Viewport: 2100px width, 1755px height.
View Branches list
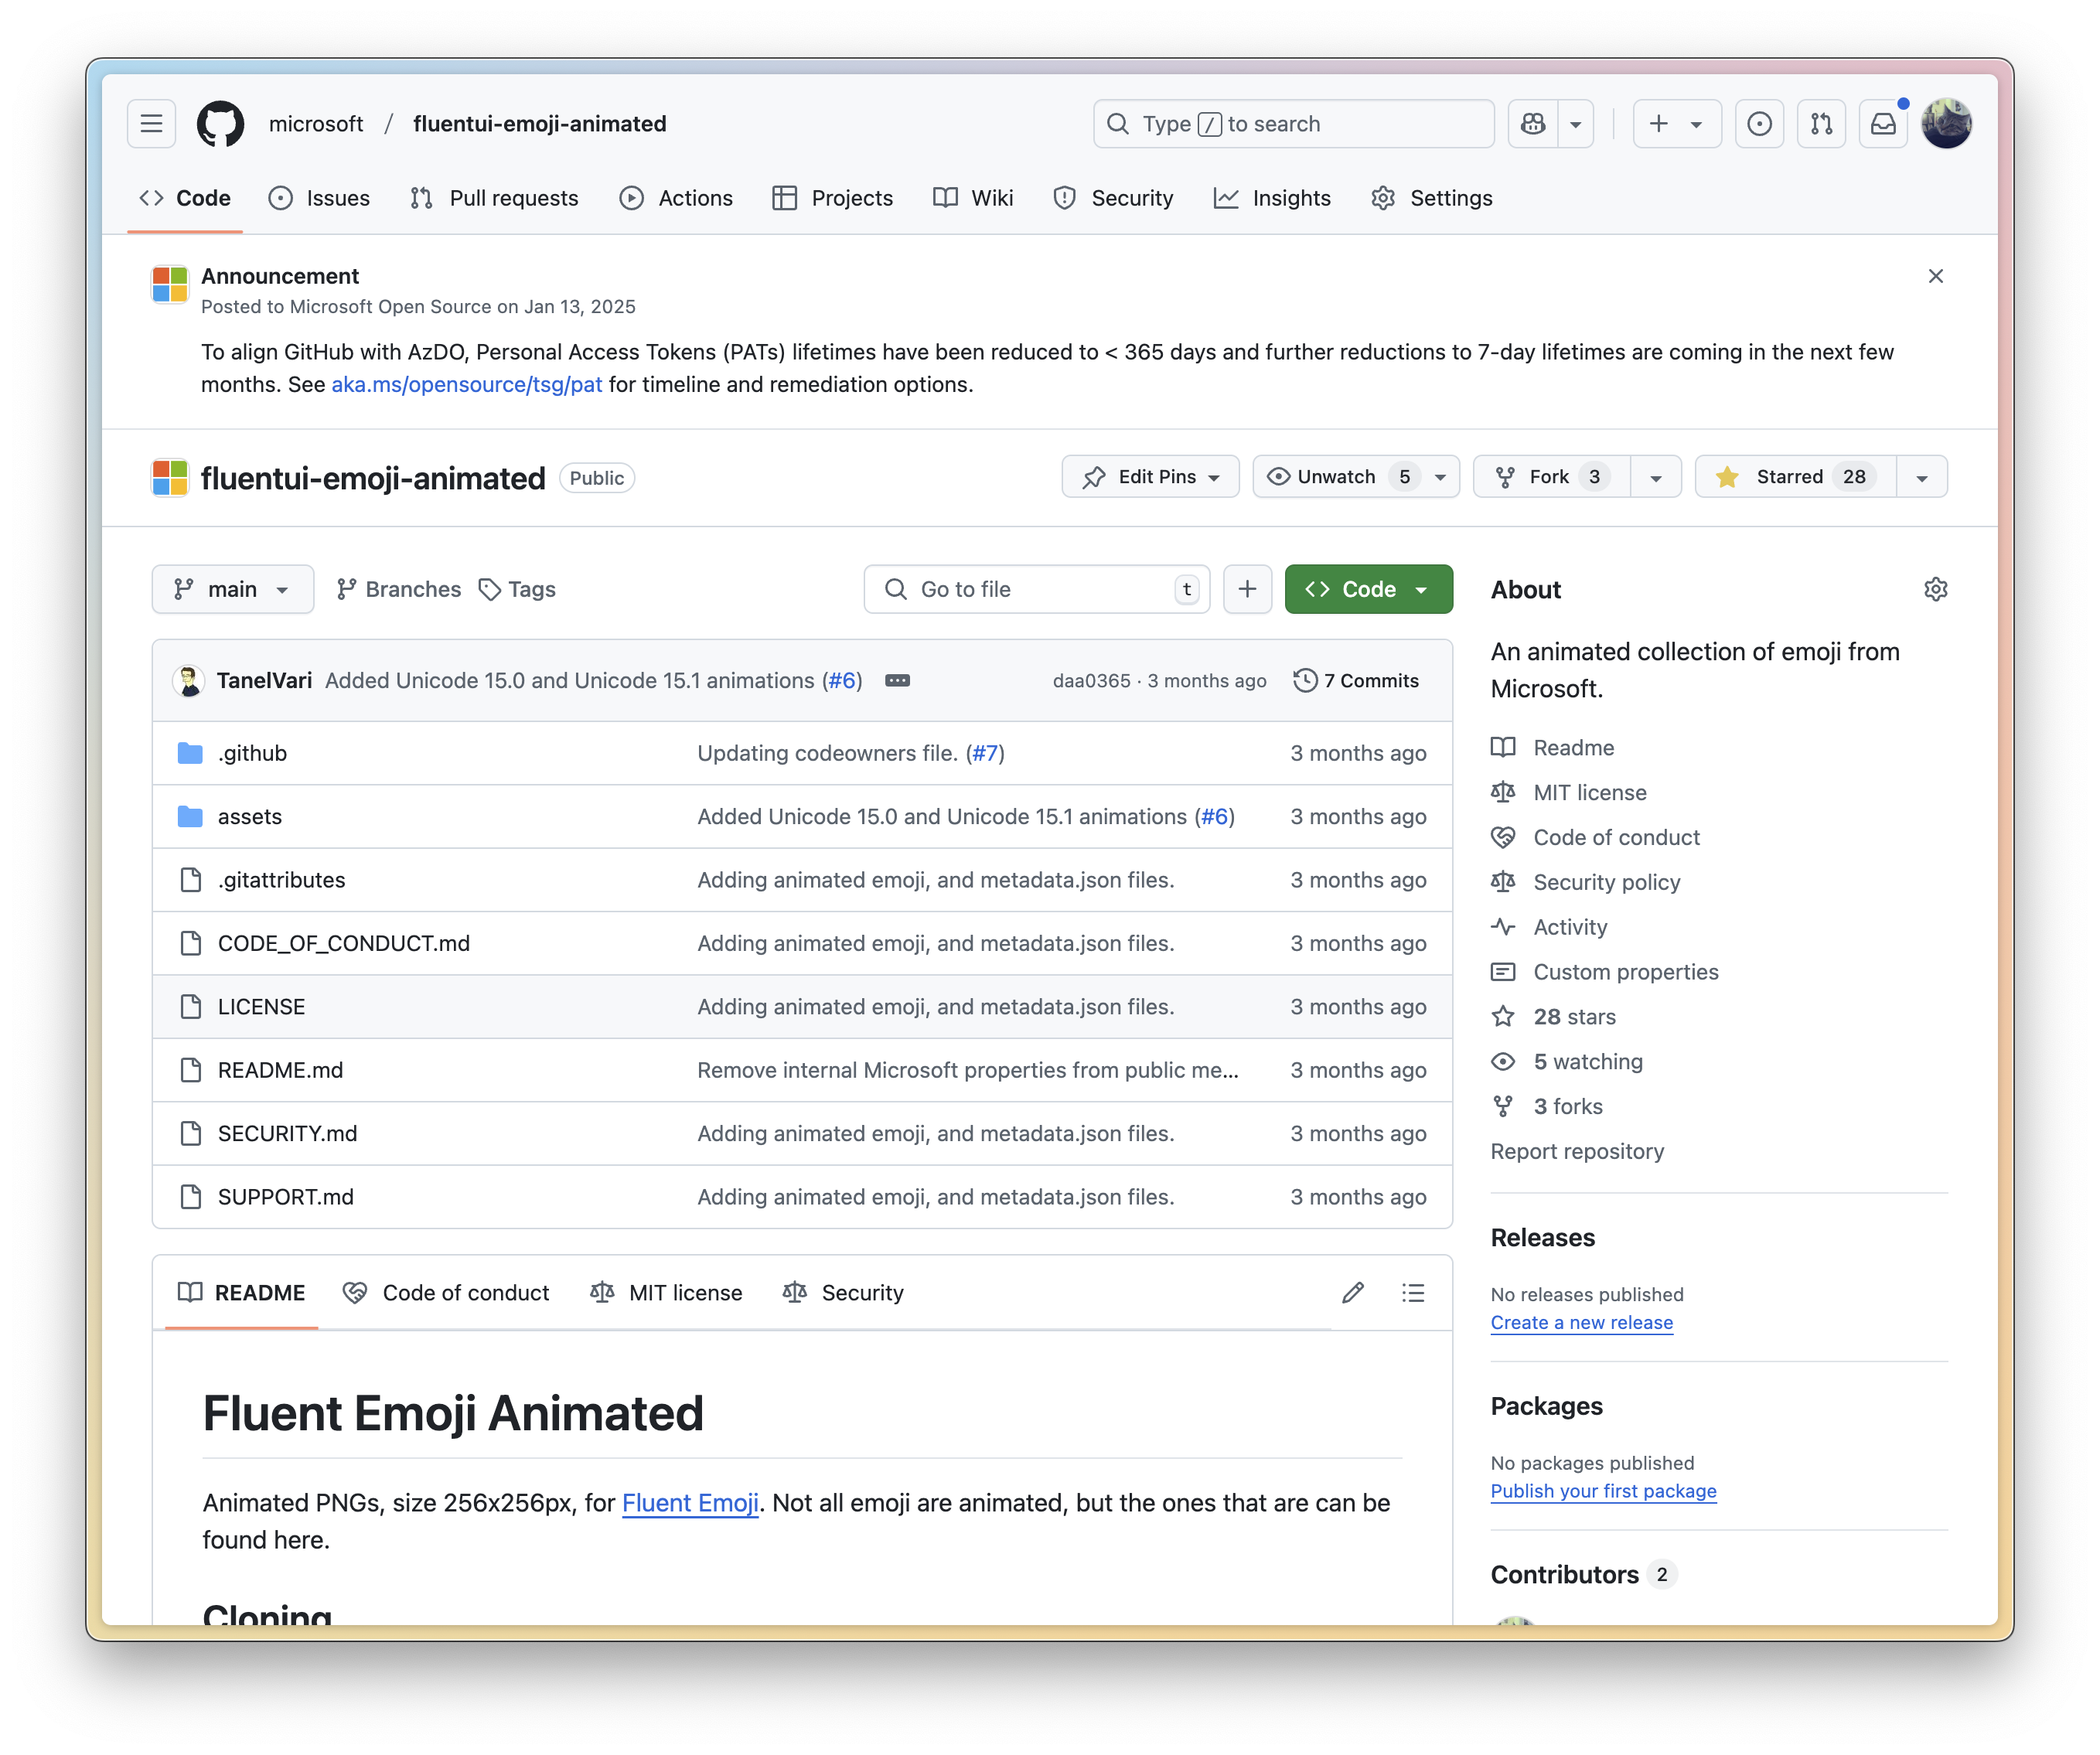(398, 589)
